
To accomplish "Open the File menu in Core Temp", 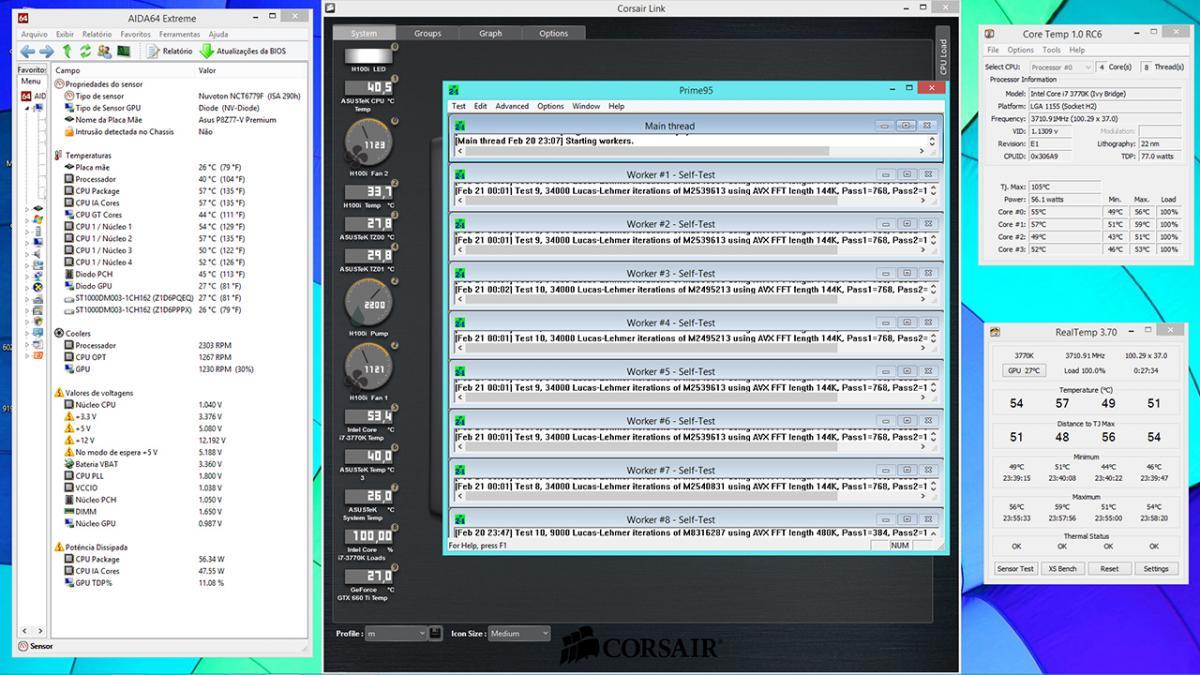I will tap(993, 50).
